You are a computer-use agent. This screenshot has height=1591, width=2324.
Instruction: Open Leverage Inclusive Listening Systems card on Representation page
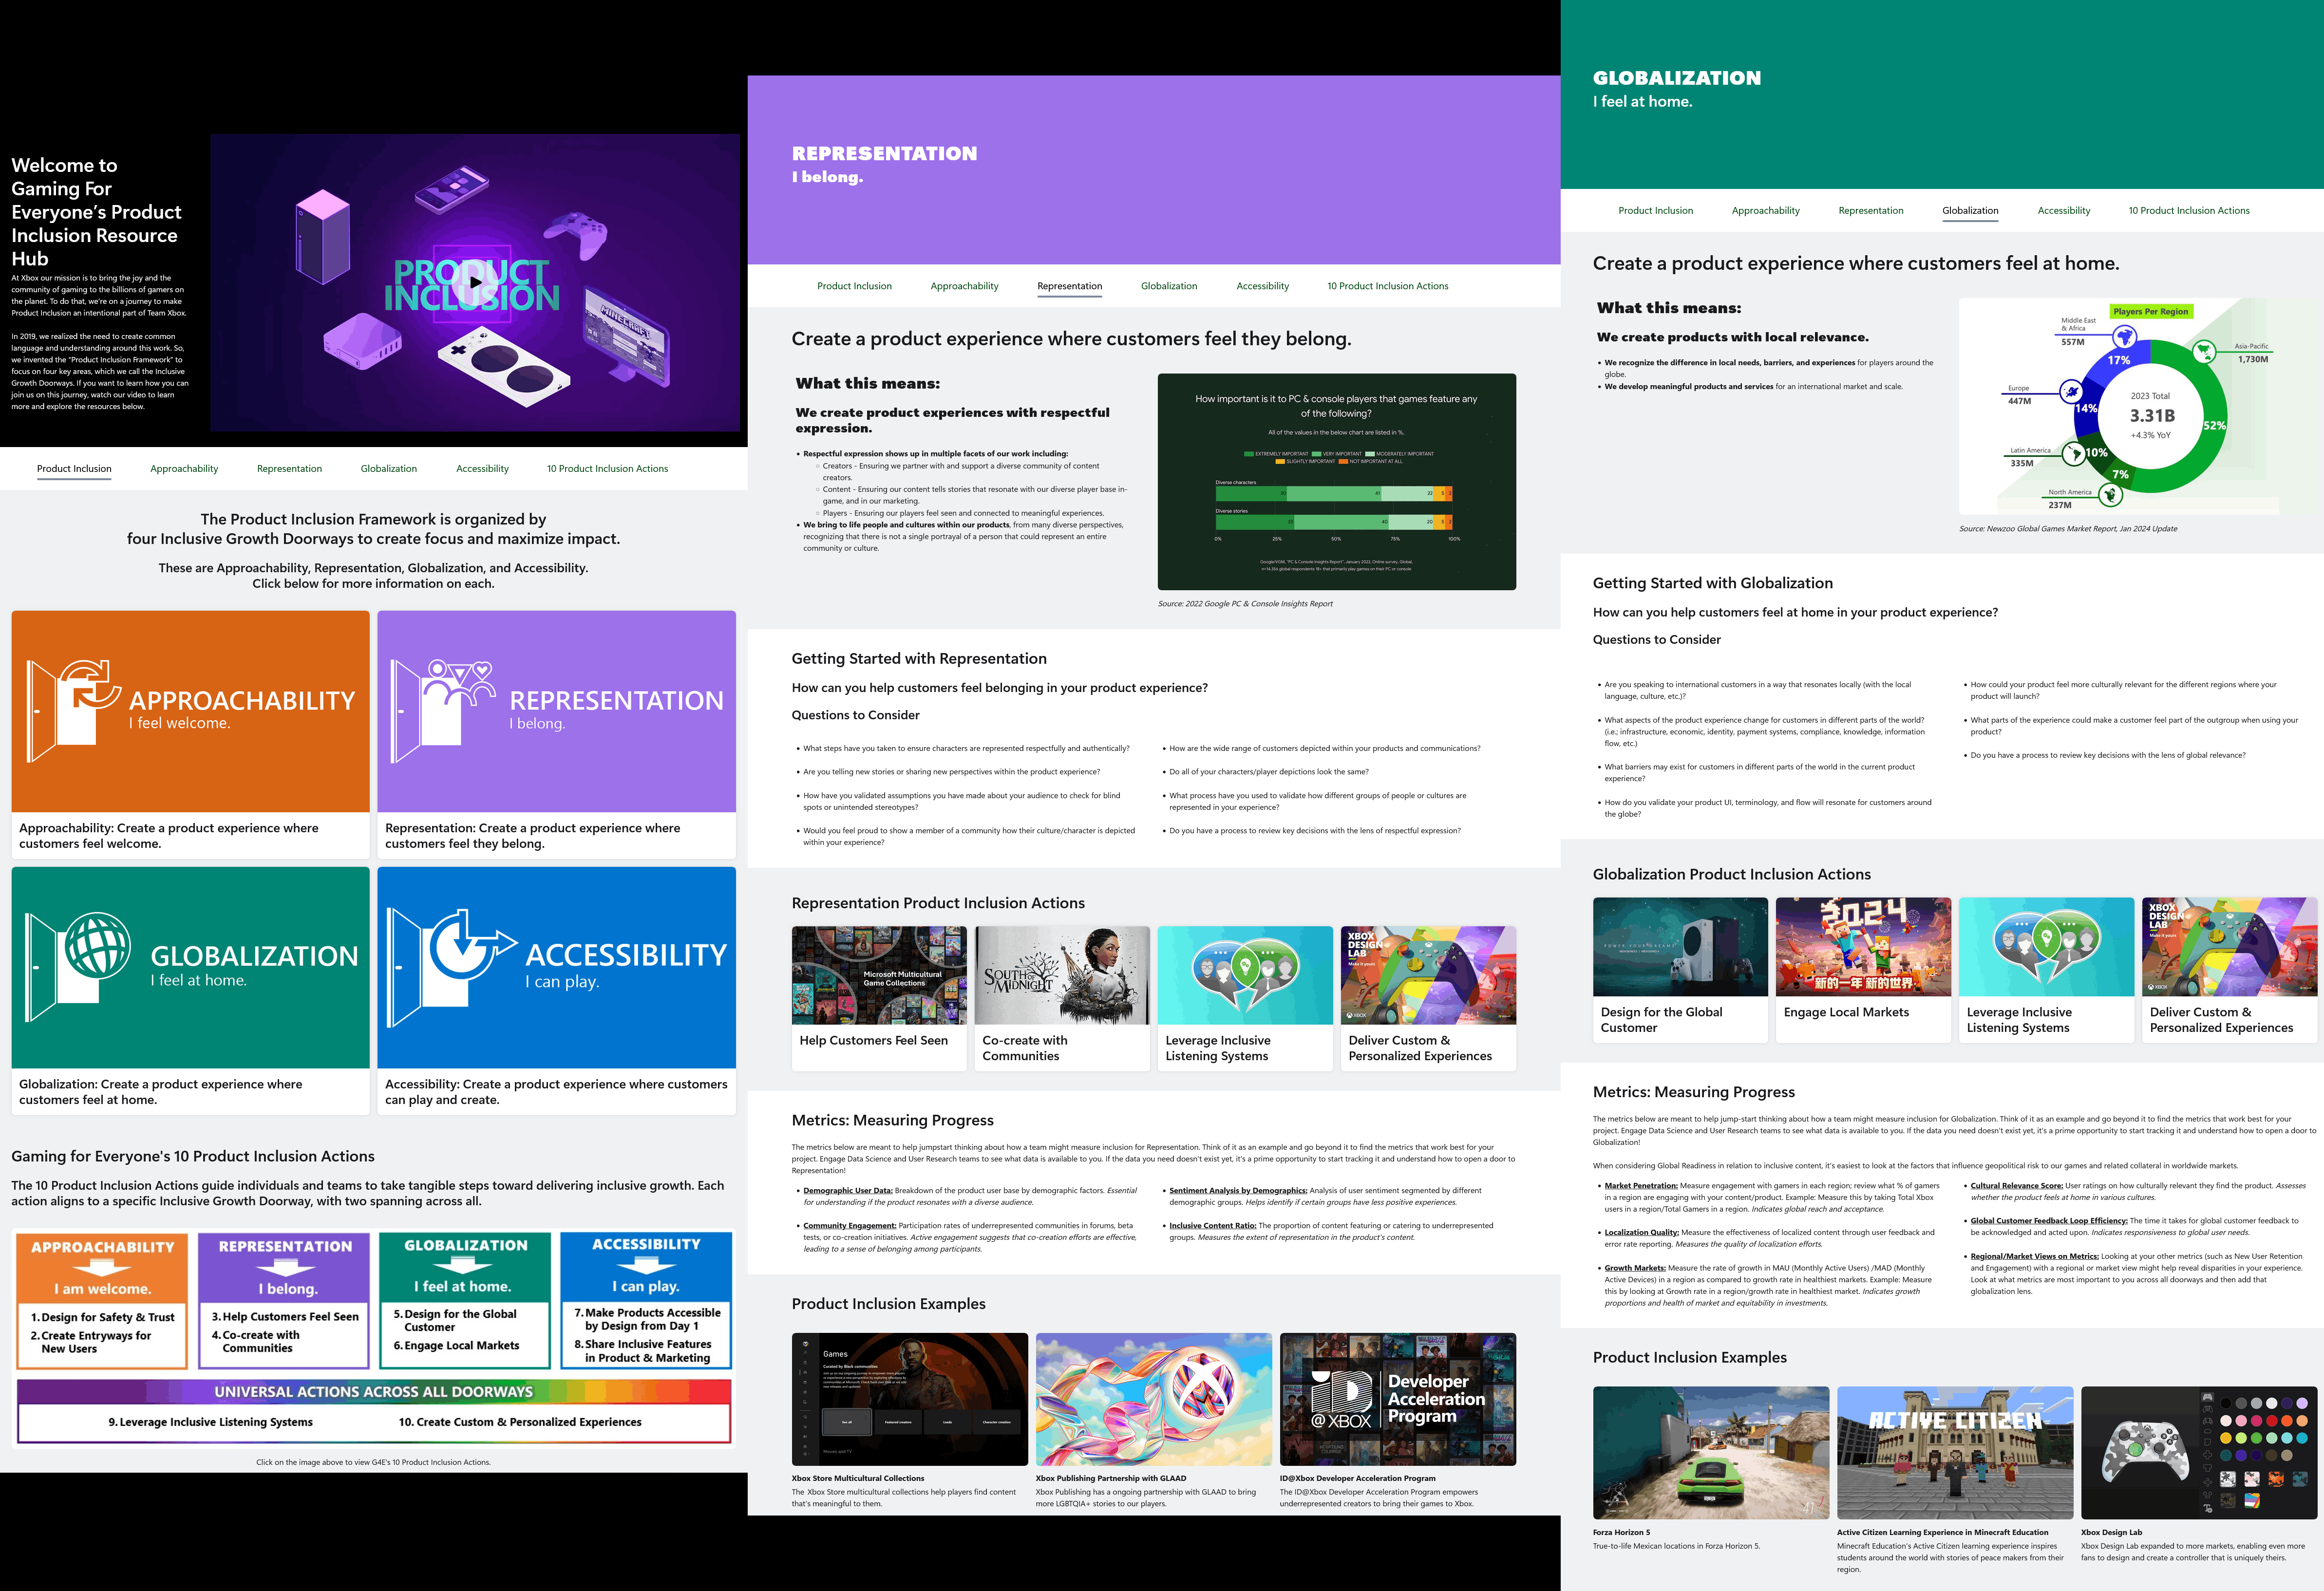click(1245, 999)
